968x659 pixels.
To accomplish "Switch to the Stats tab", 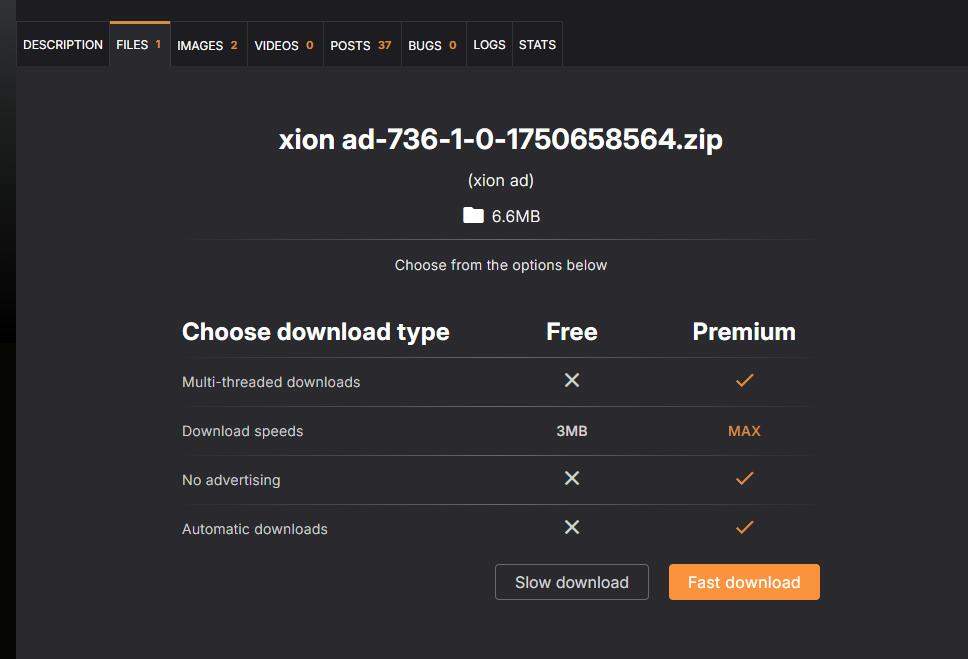I will pos(537,45).
